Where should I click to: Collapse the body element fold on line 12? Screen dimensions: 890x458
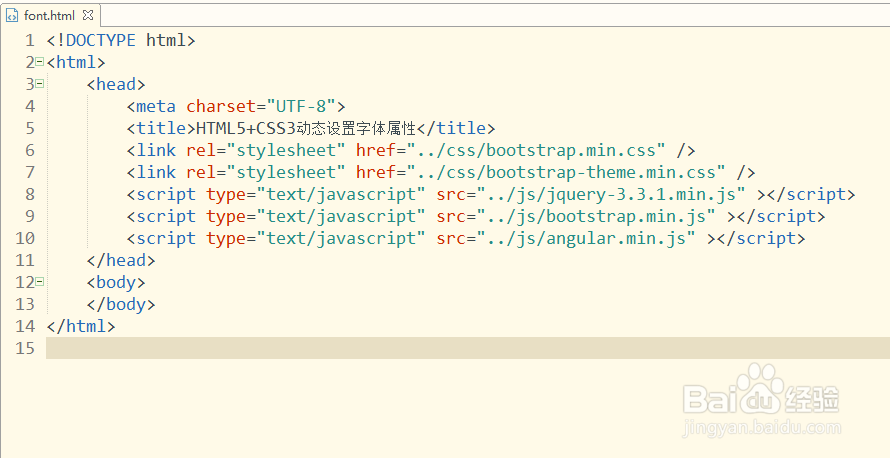[x=39, y=282]
